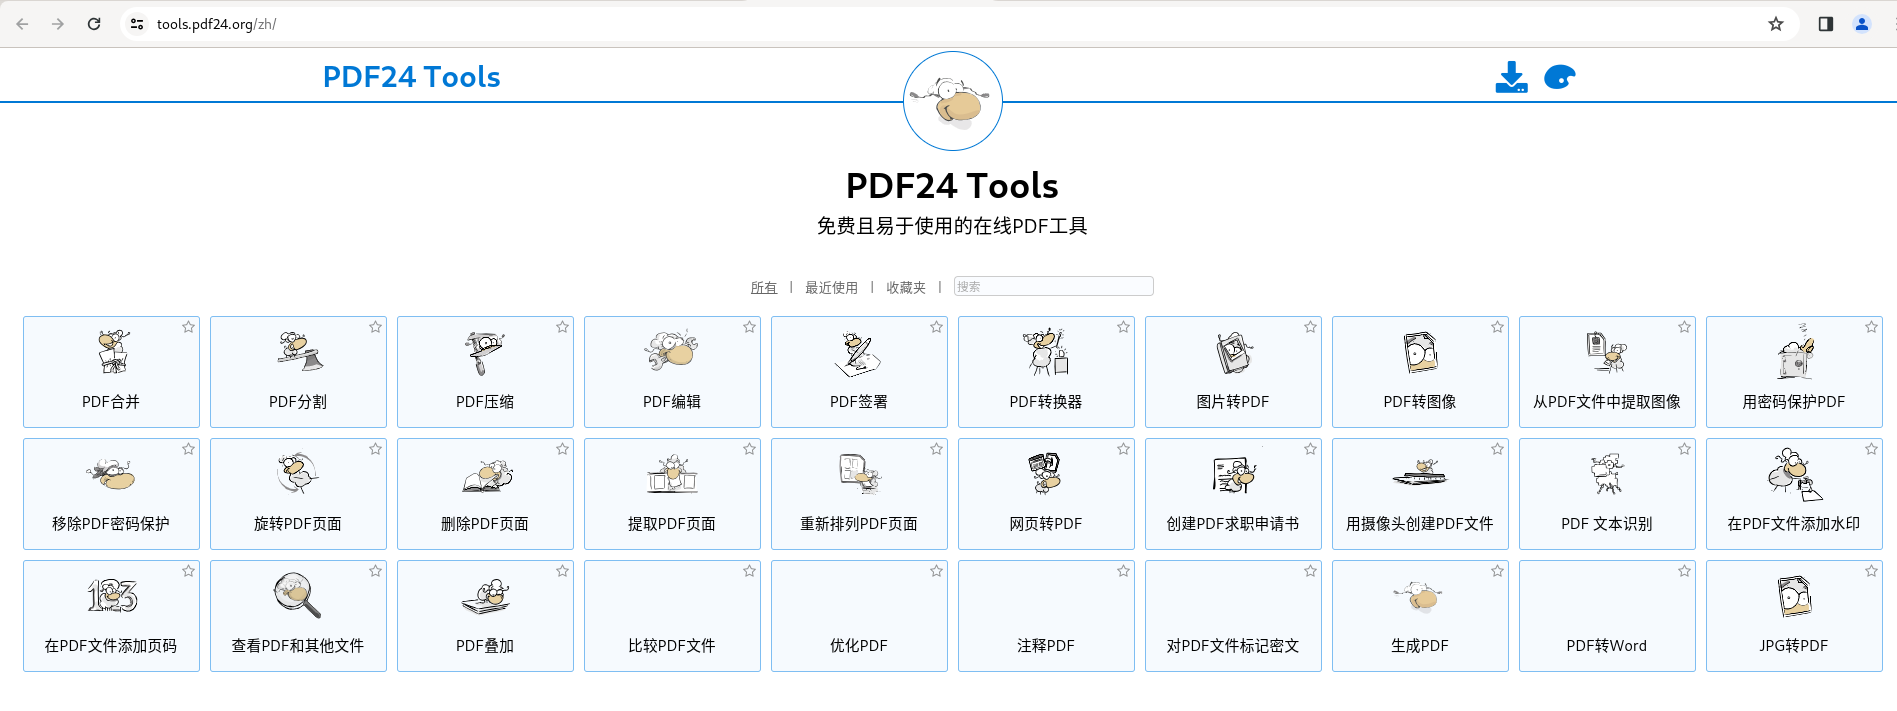The image size is (1897, 711).
Task: Open the 提取PDF页面 tool icon
Action: 672,474
